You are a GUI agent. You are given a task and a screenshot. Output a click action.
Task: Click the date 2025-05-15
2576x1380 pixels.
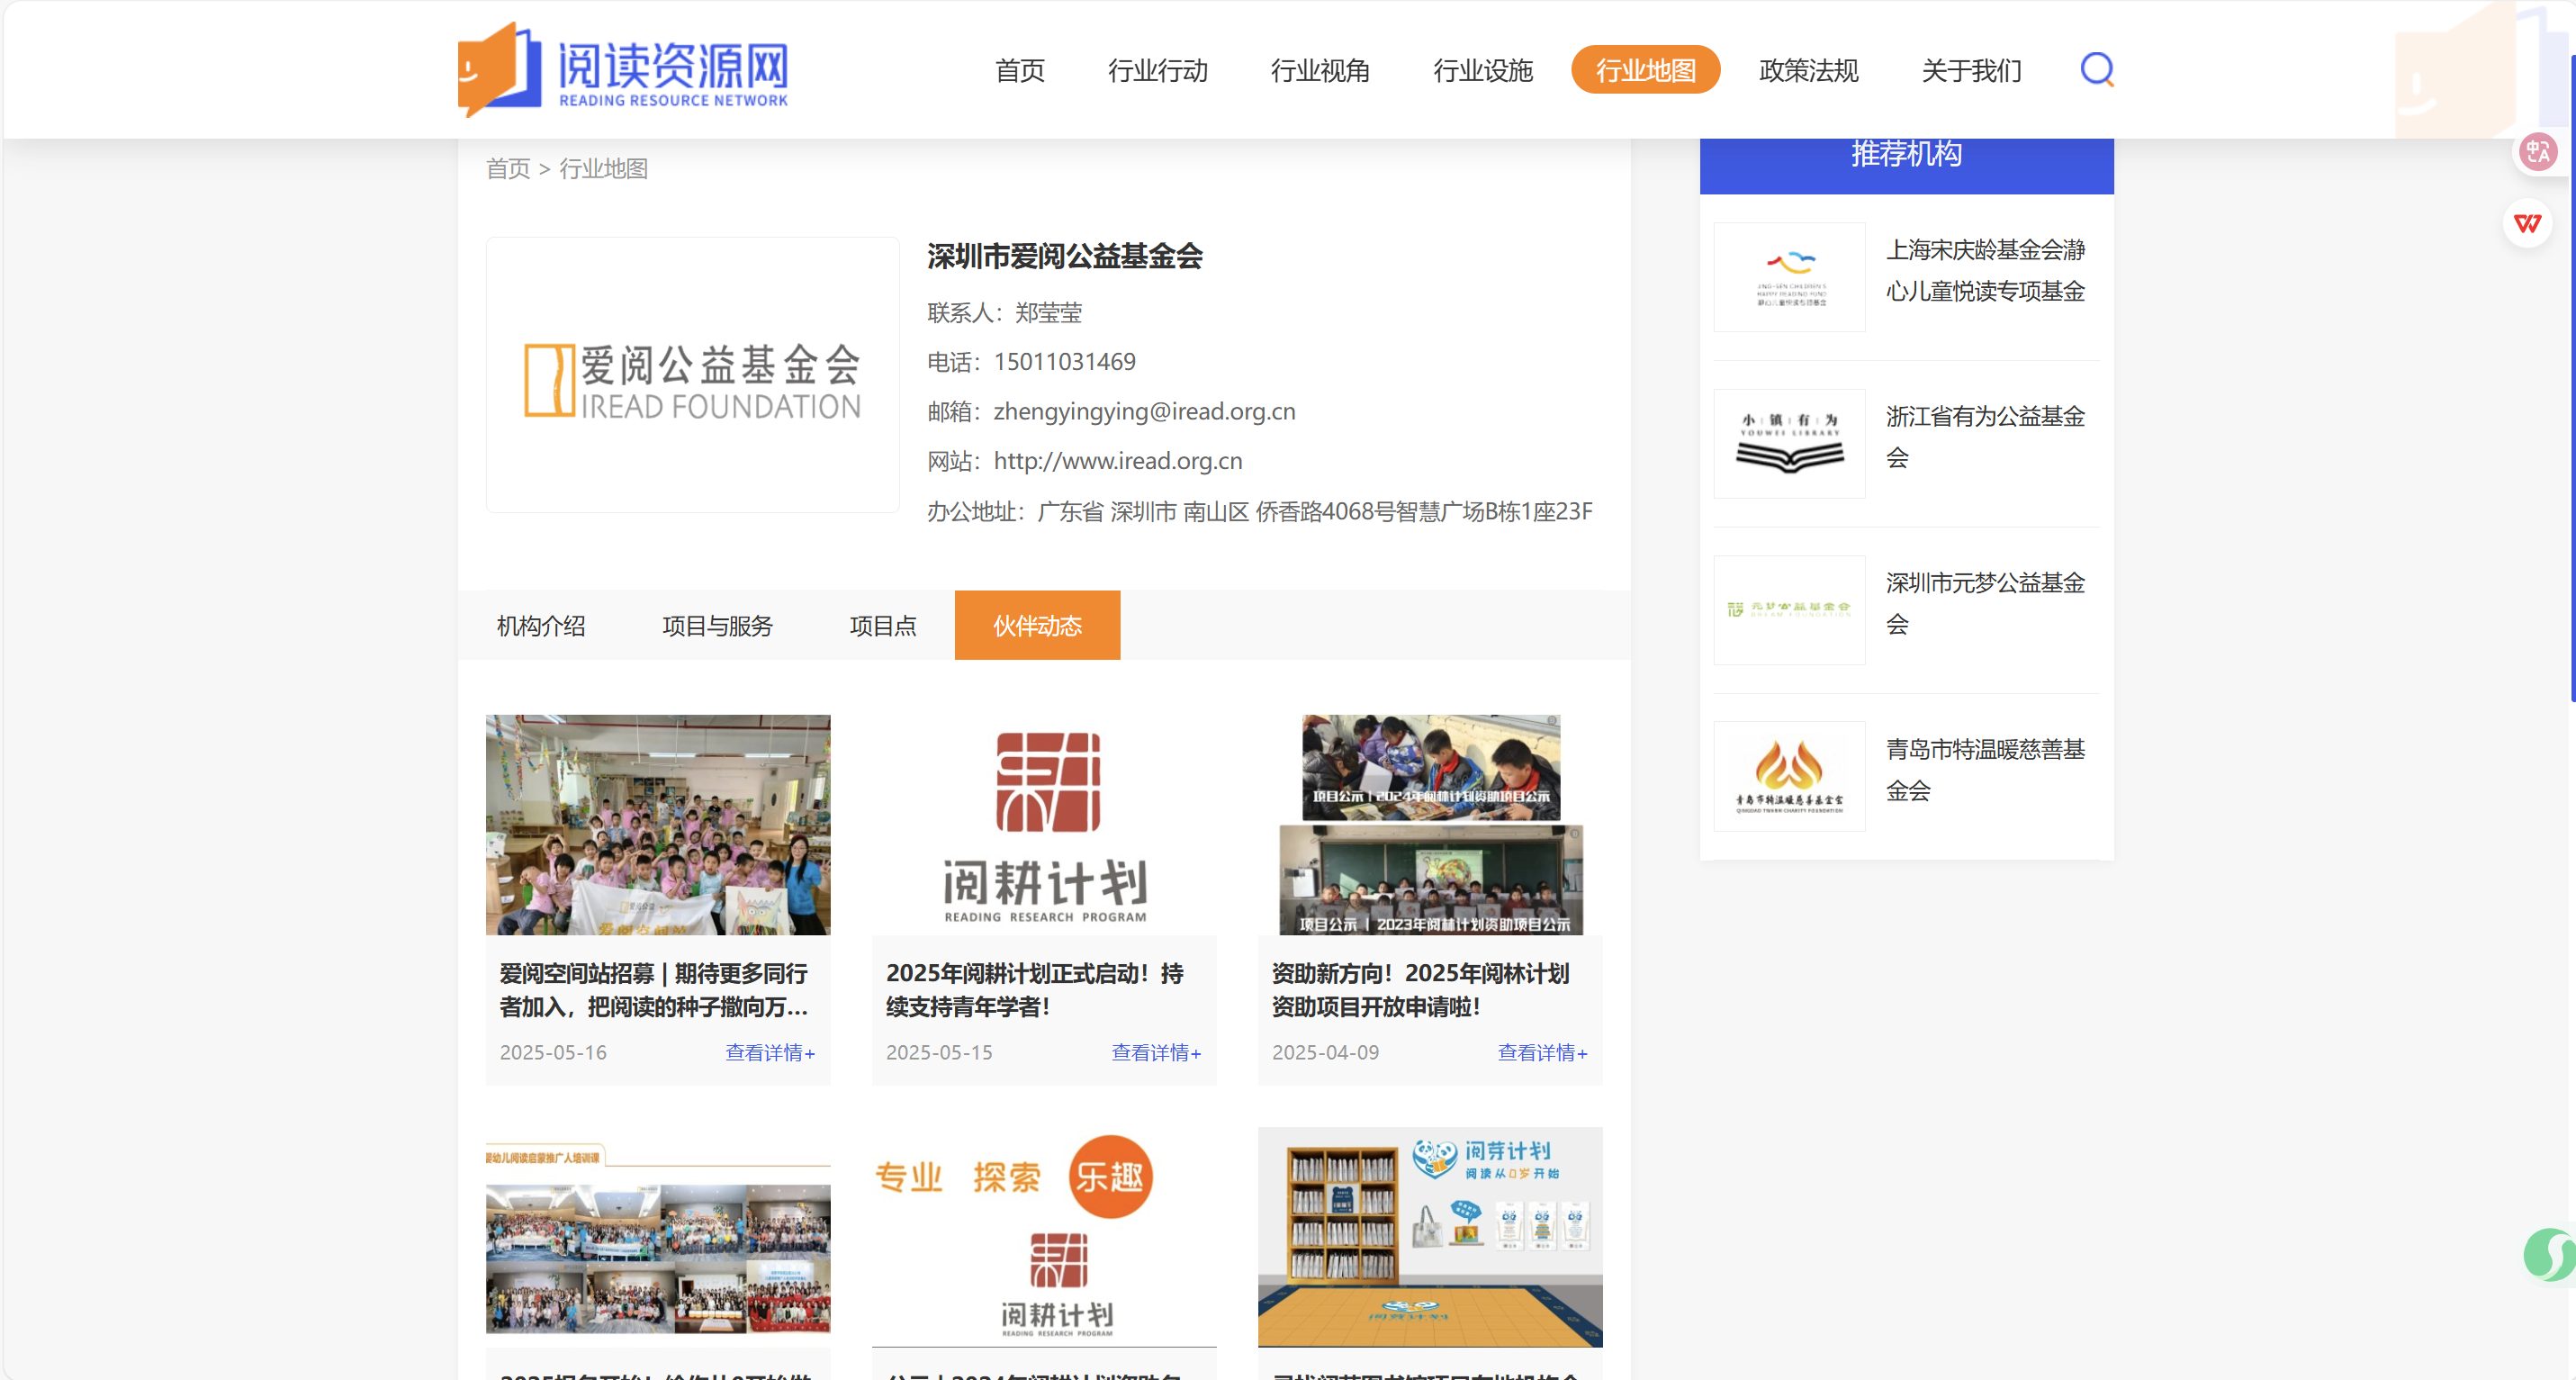click(x=939, y=1053)
